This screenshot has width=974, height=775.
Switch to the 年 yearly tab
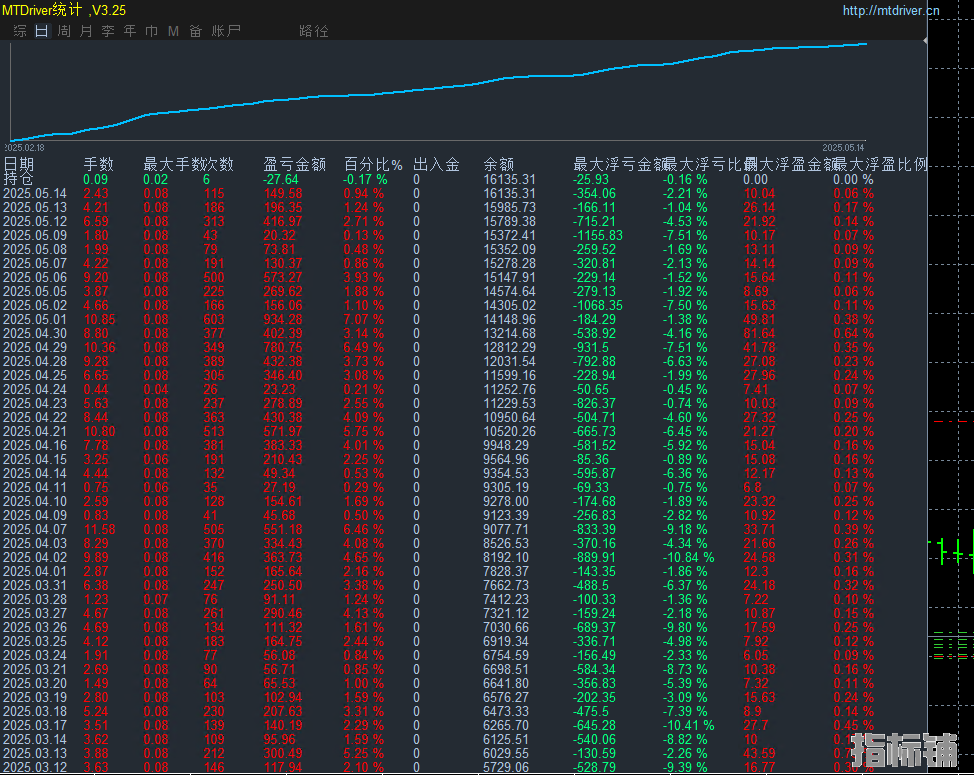tap(130, 30)
